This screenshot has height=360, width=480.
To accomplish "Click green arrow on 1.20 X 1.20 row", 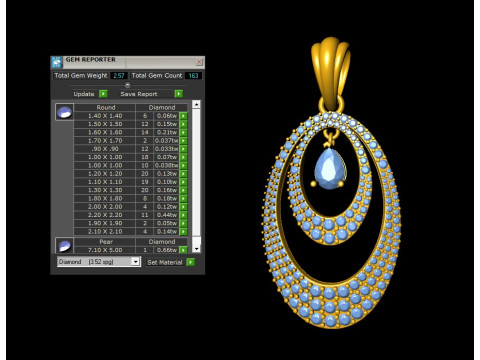I will click(x=183, y=174).
